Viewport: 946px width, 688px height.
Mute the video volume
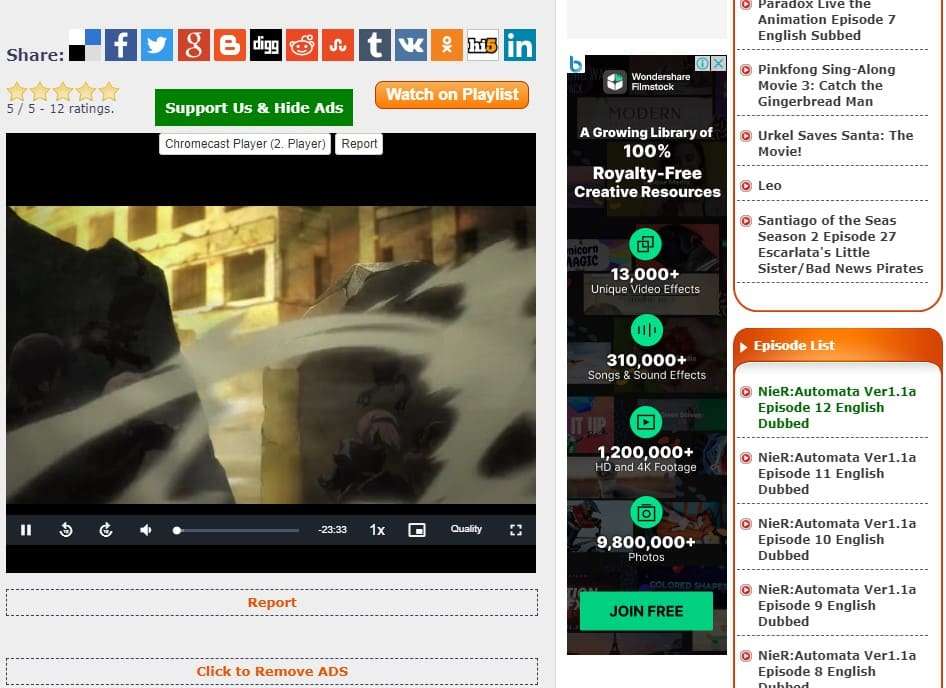(145, 530)
